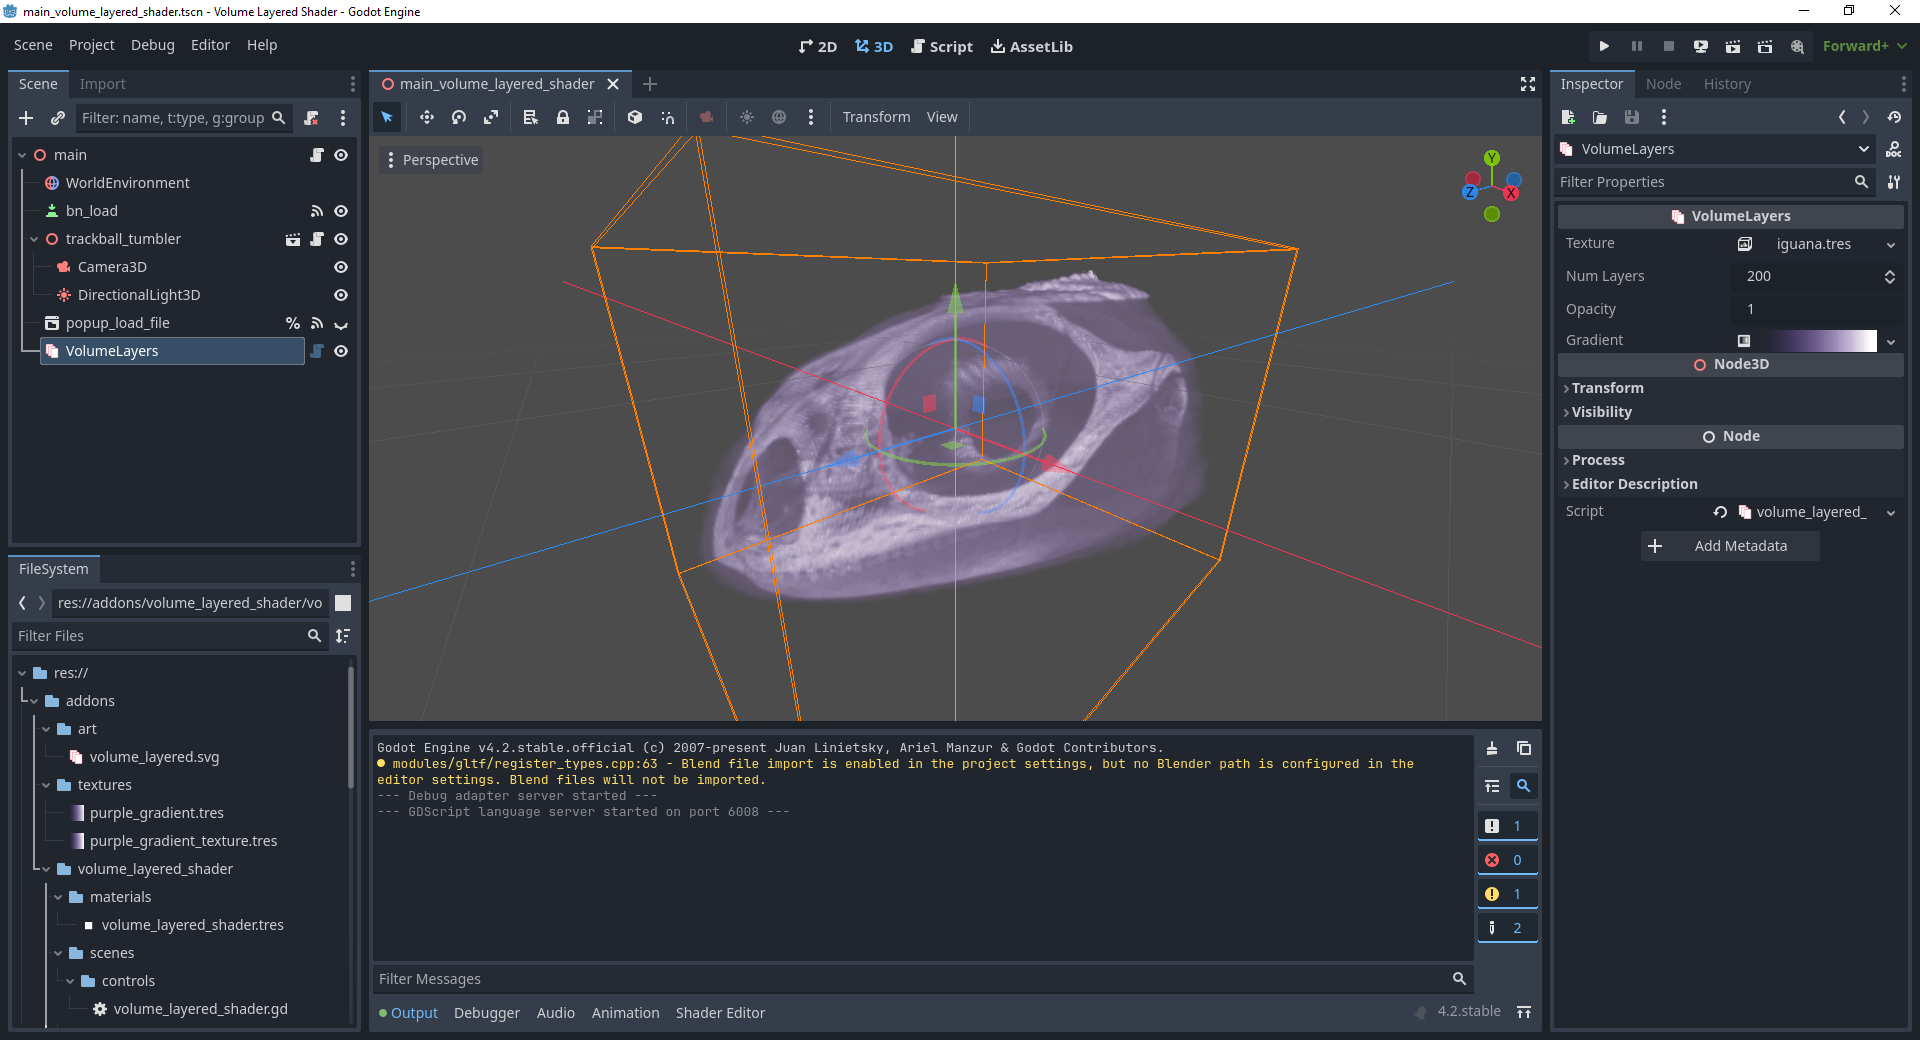Open script attached to VolumeLayers node
The width and height of the screenshot is (1920, 1040).
[x=317, y=351]
